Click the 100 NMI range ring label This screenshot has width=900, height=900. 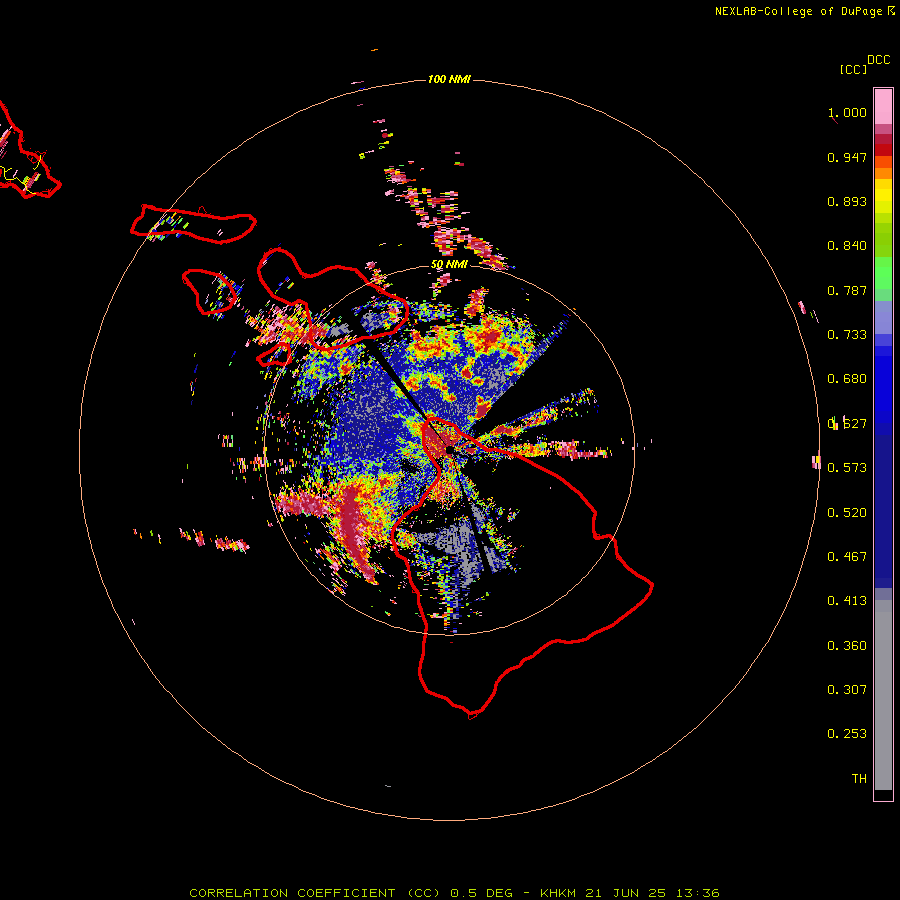click(449, 79)
